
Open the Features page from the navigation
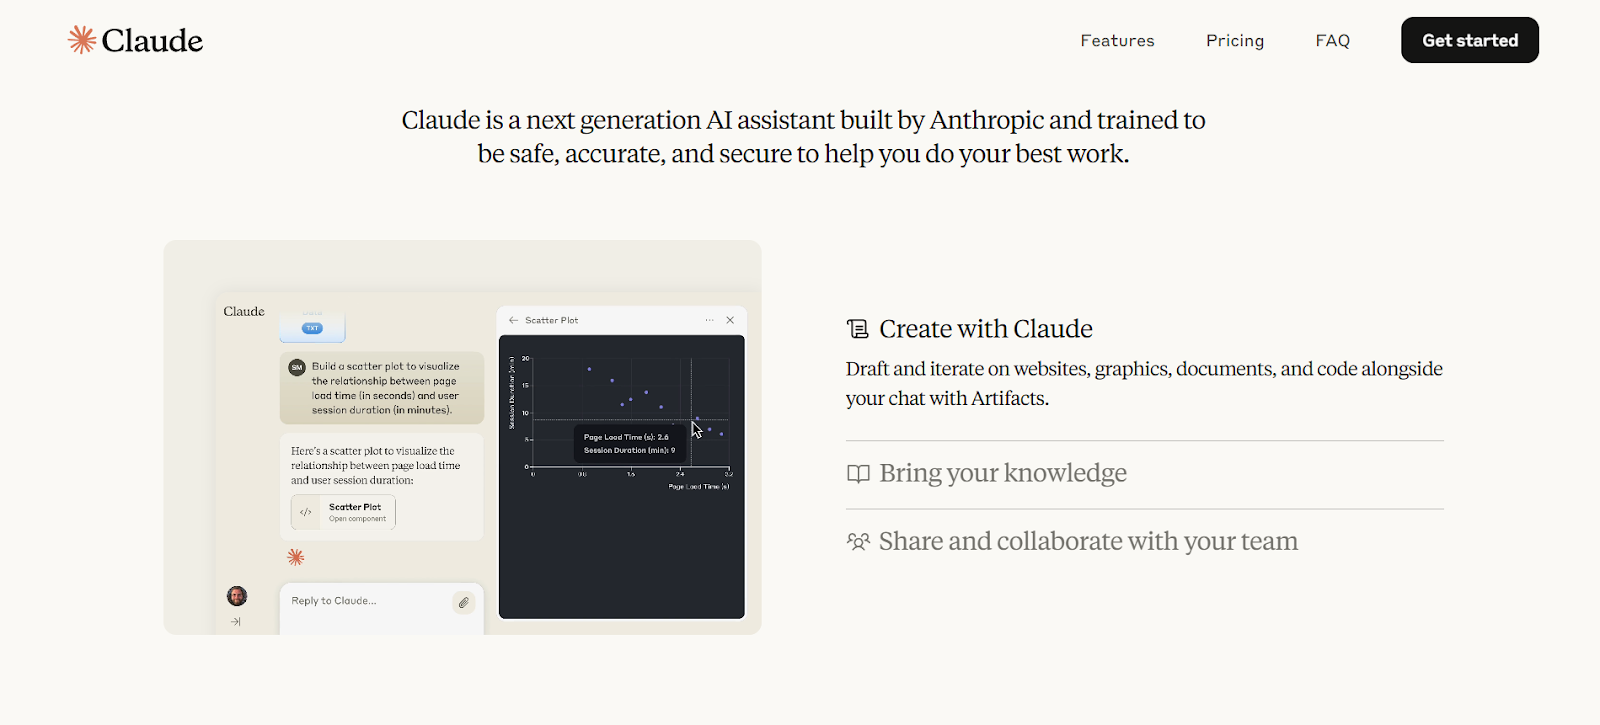pyautogui.click(x=1117, y=41)
